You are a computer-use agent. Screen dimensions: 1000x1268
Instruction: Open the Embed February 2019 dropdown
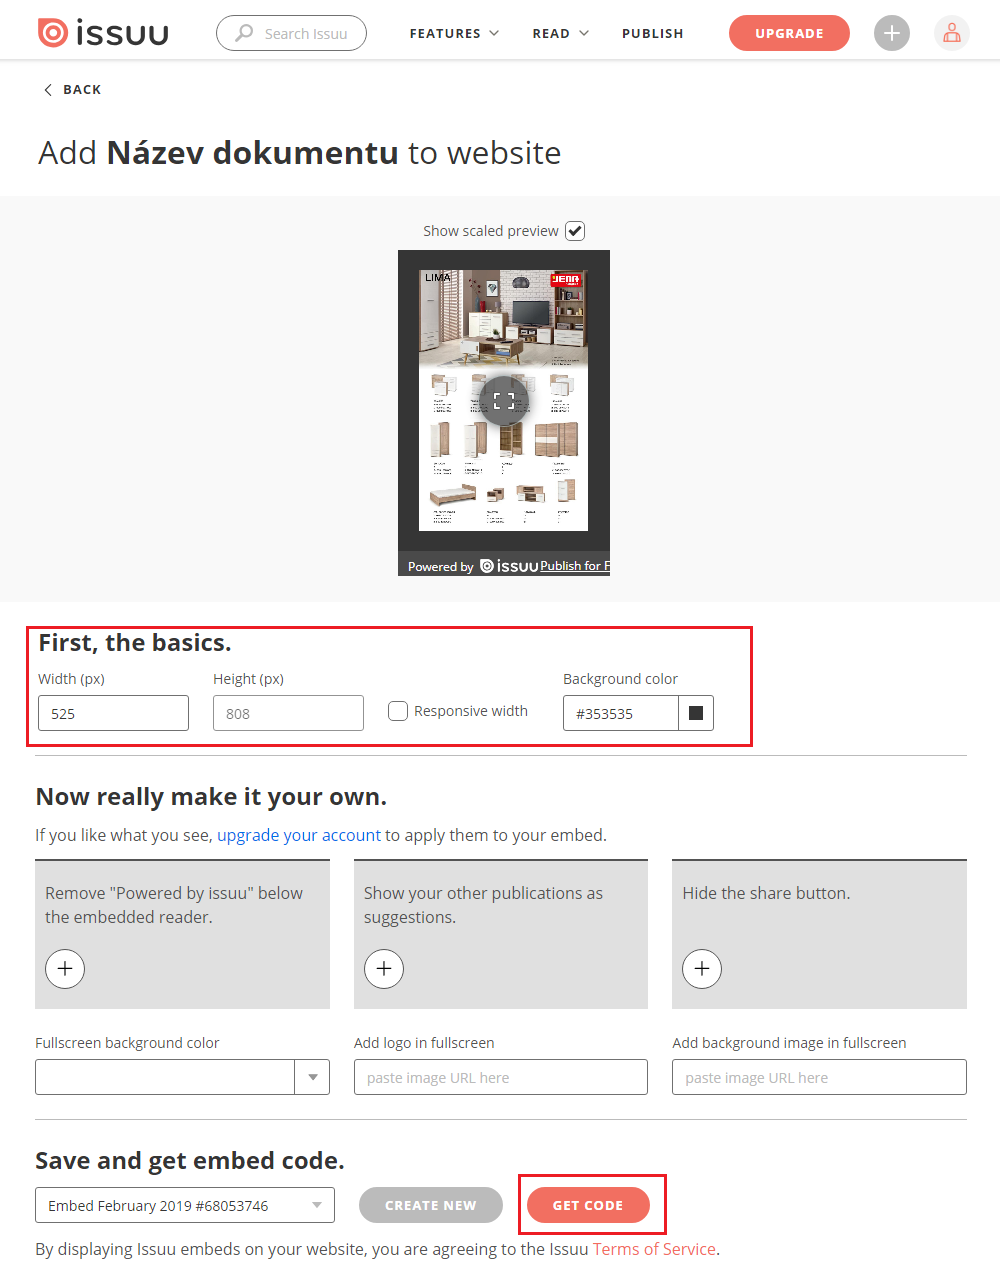pyautogui.click(x=185, y=1205)
